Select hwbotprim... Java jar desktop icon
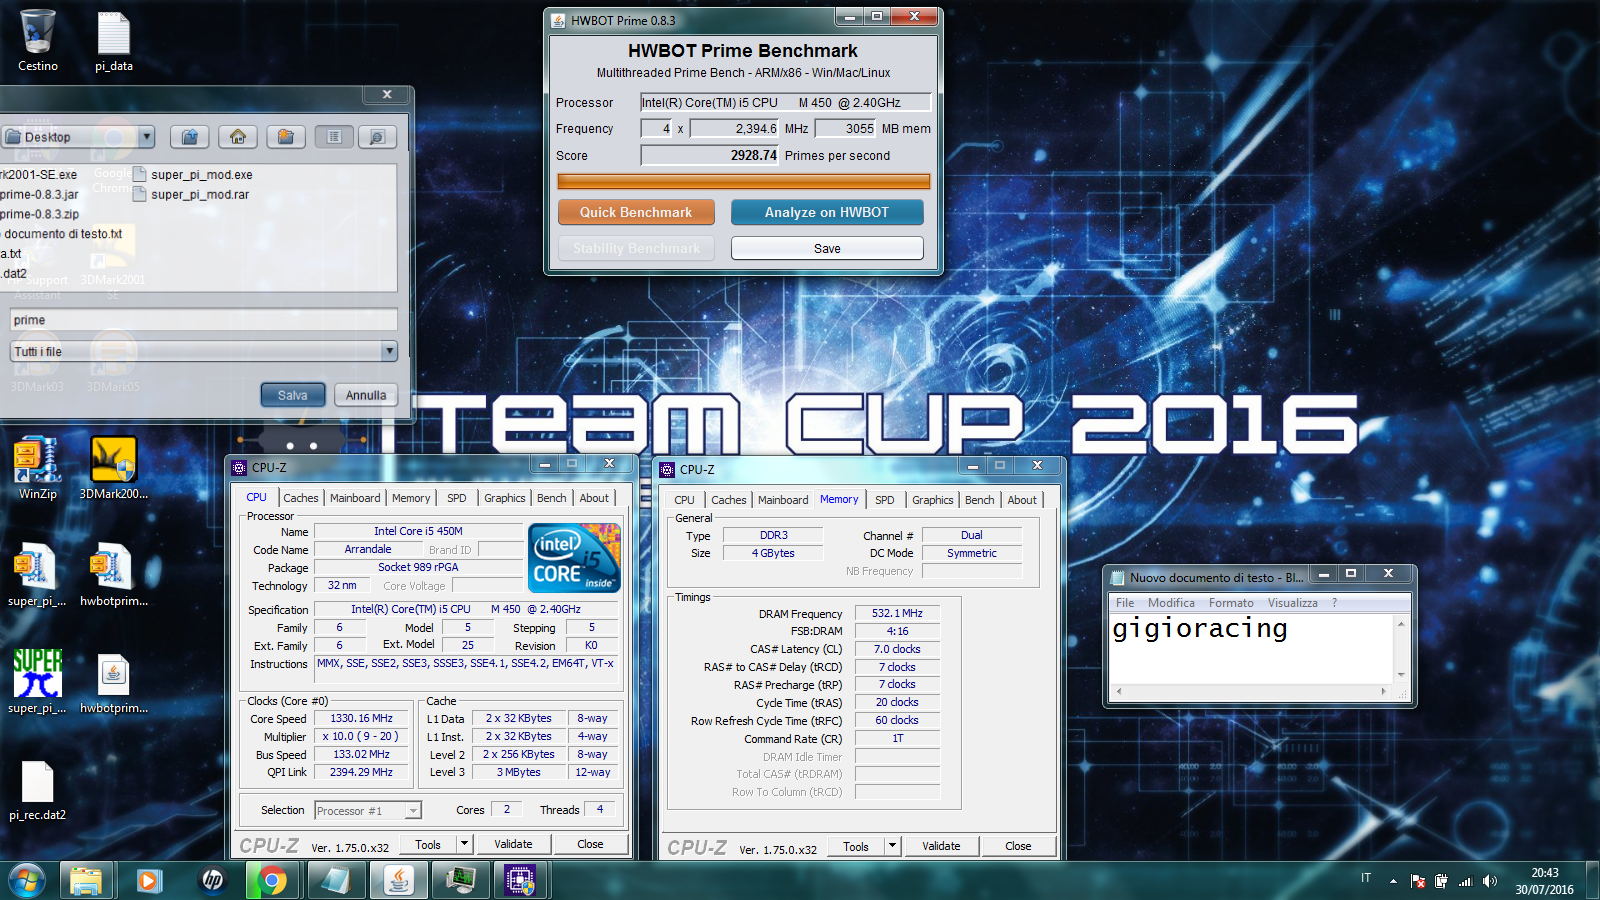1600x900 pixels. pyautogui.click(x=114, y=682)
